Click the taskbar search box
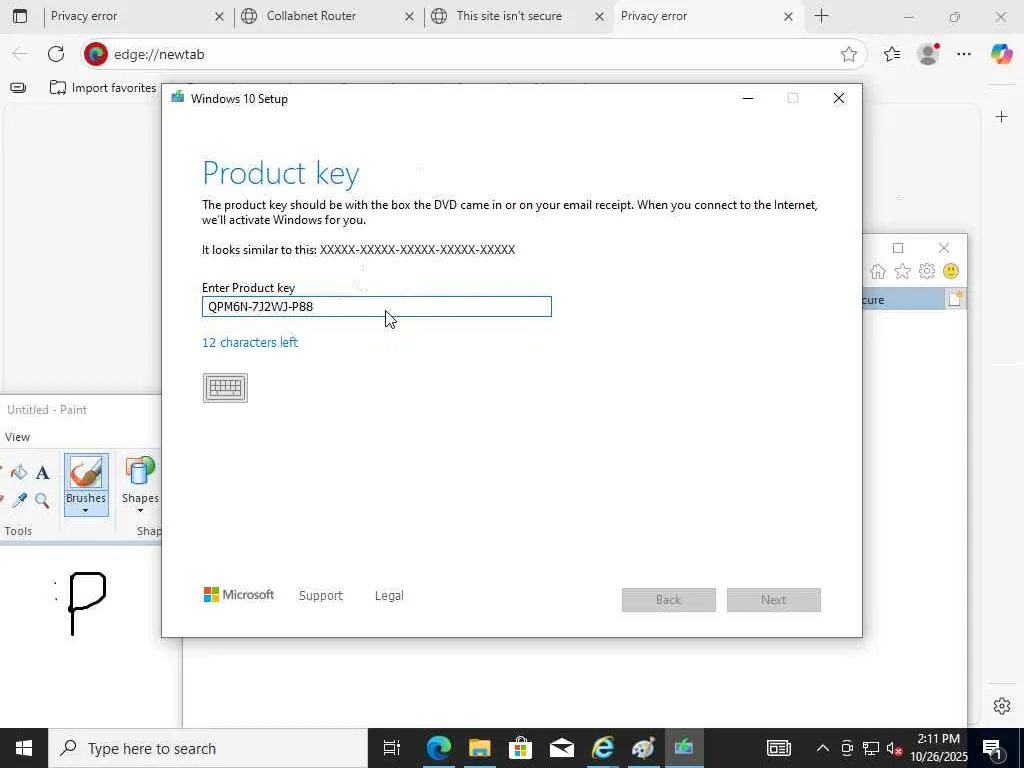 click(x=208, y=748)
